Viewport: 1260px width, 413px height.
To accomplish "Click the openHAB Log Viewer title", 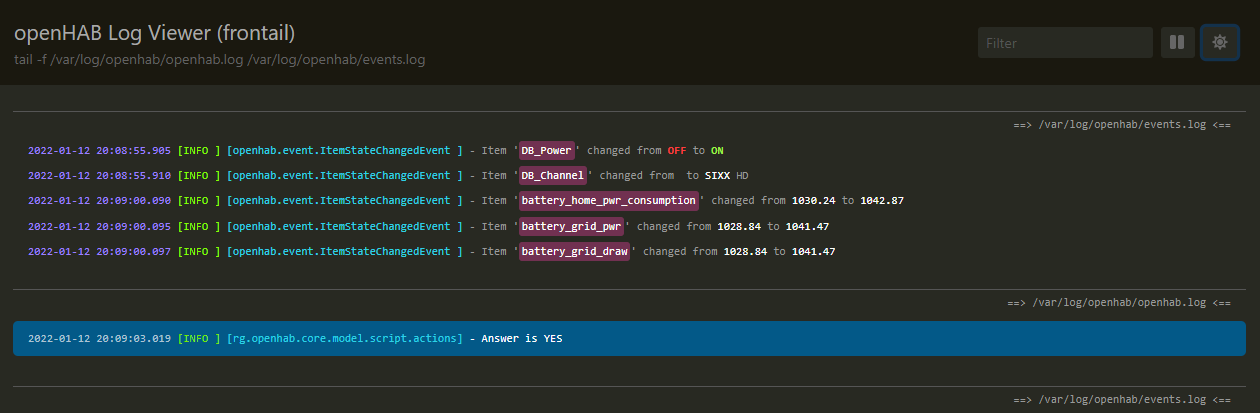I will click(x=154, y=33).
